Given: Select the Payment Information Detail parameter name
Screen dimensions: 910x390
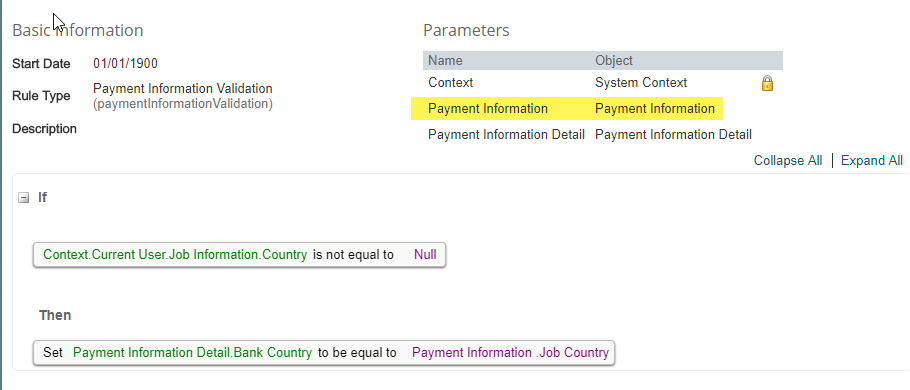Looking at the screenshot, I should pyautogui.click(x=506, y=135).
